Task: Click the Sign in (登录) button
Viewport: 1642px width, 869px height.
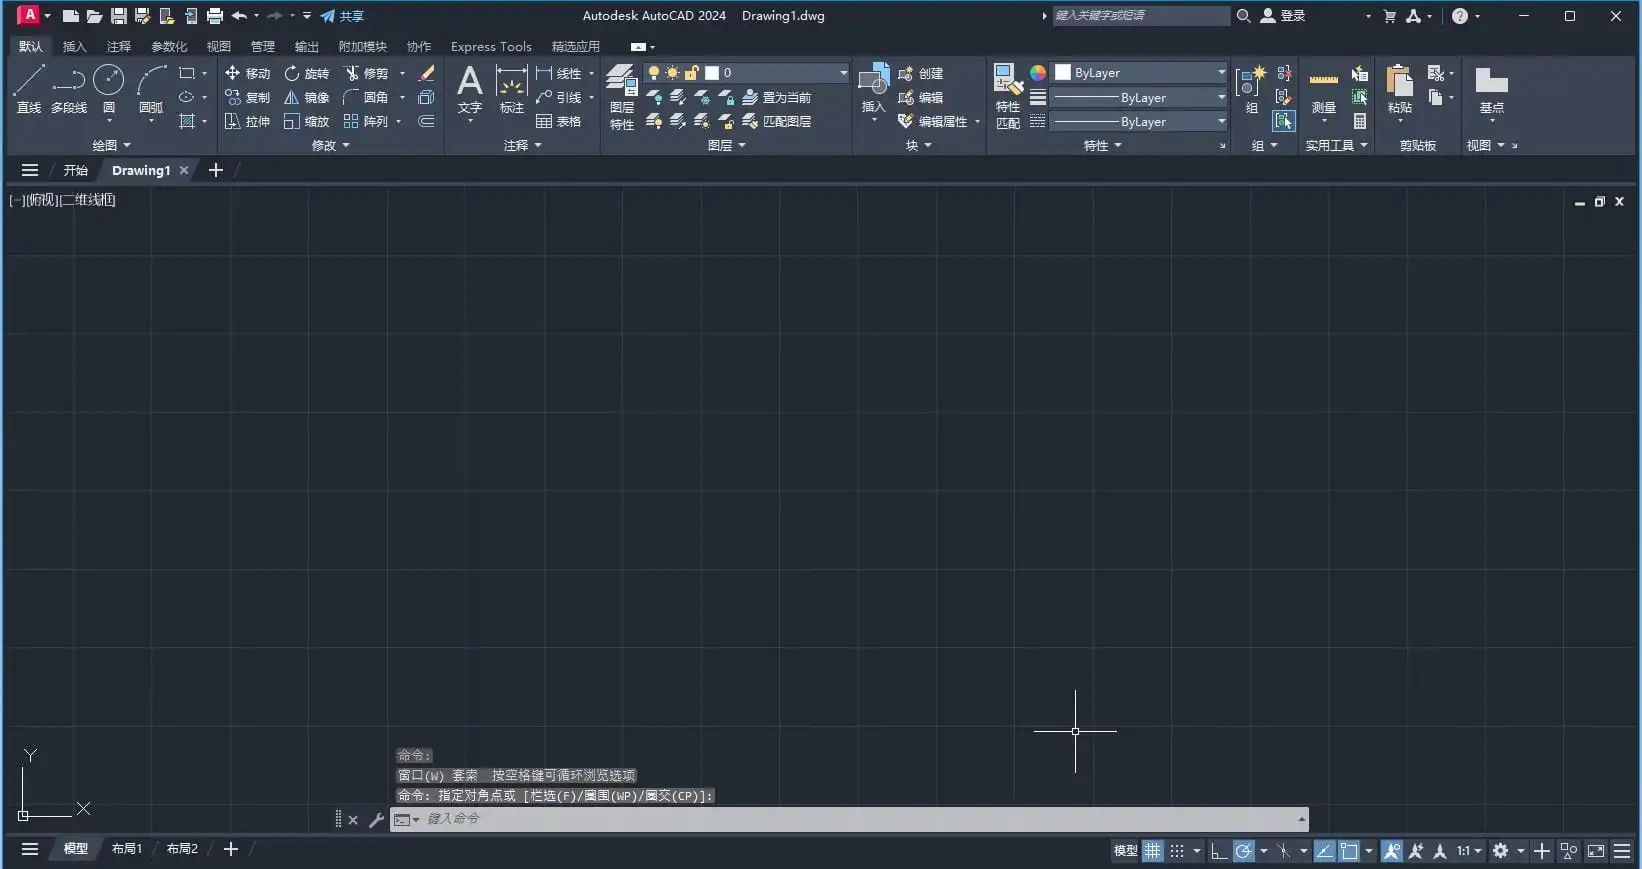Action: (x=1283, y=16)
